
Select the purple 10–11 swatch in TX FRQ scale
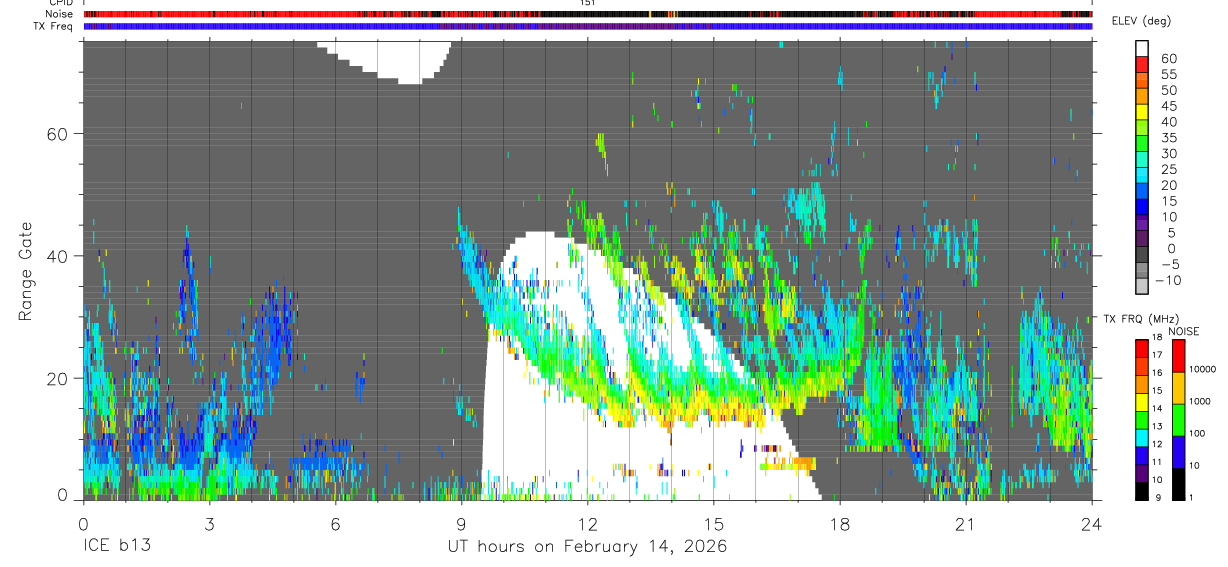tap(1142, 473)
